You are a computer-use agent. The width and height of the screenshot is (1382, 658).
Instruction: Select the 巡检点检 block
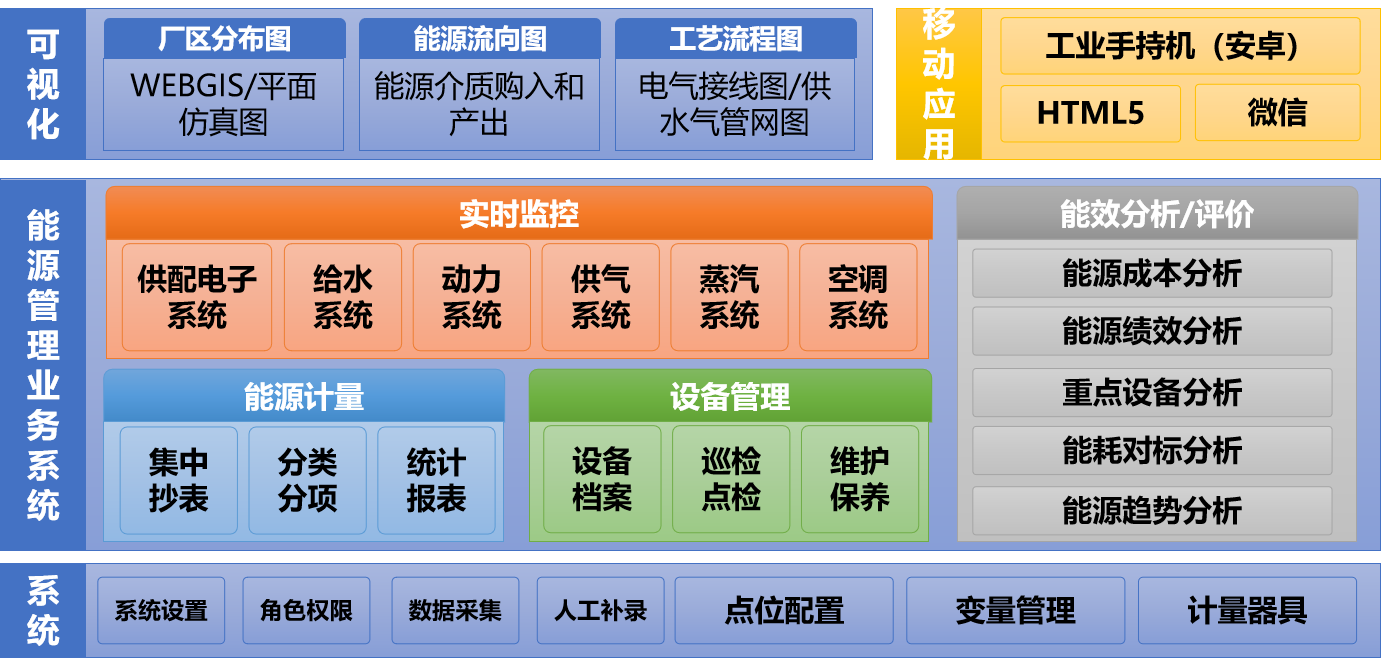pyautogui.click(x=731, y=480)
